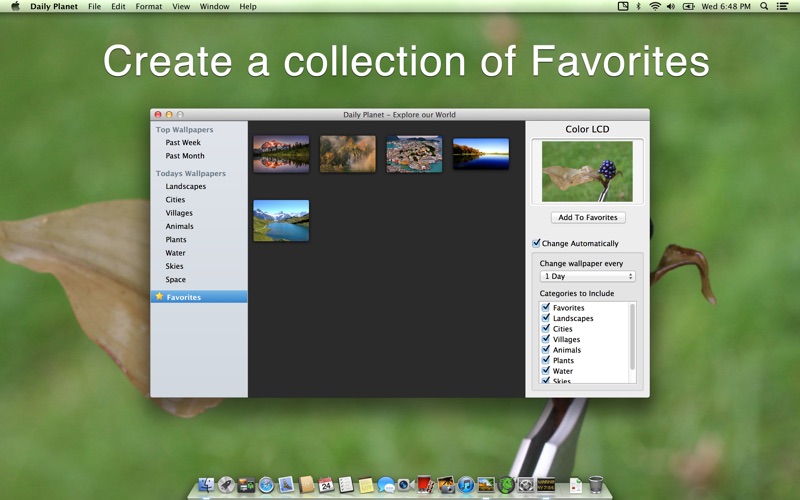Open Spotlight search magnifier
The image size is (800, 500).
click(x=764, y=6)
